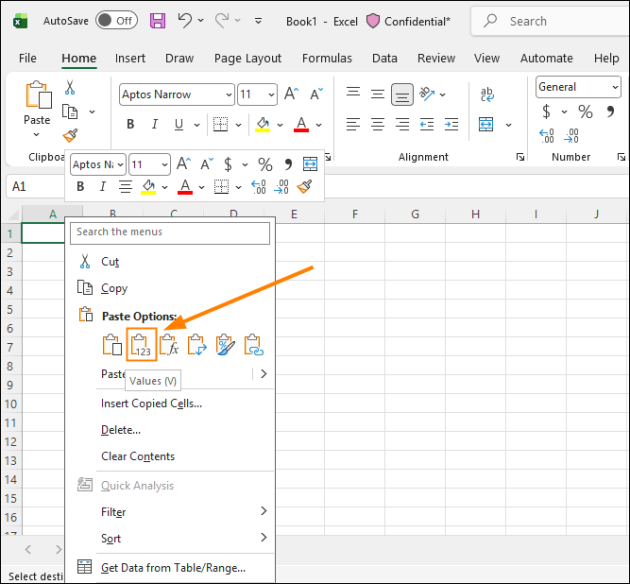Viewport: 630px width, 584px height.
Task: Click ribbon Increase Decimal icon
Action: point(546,136)
